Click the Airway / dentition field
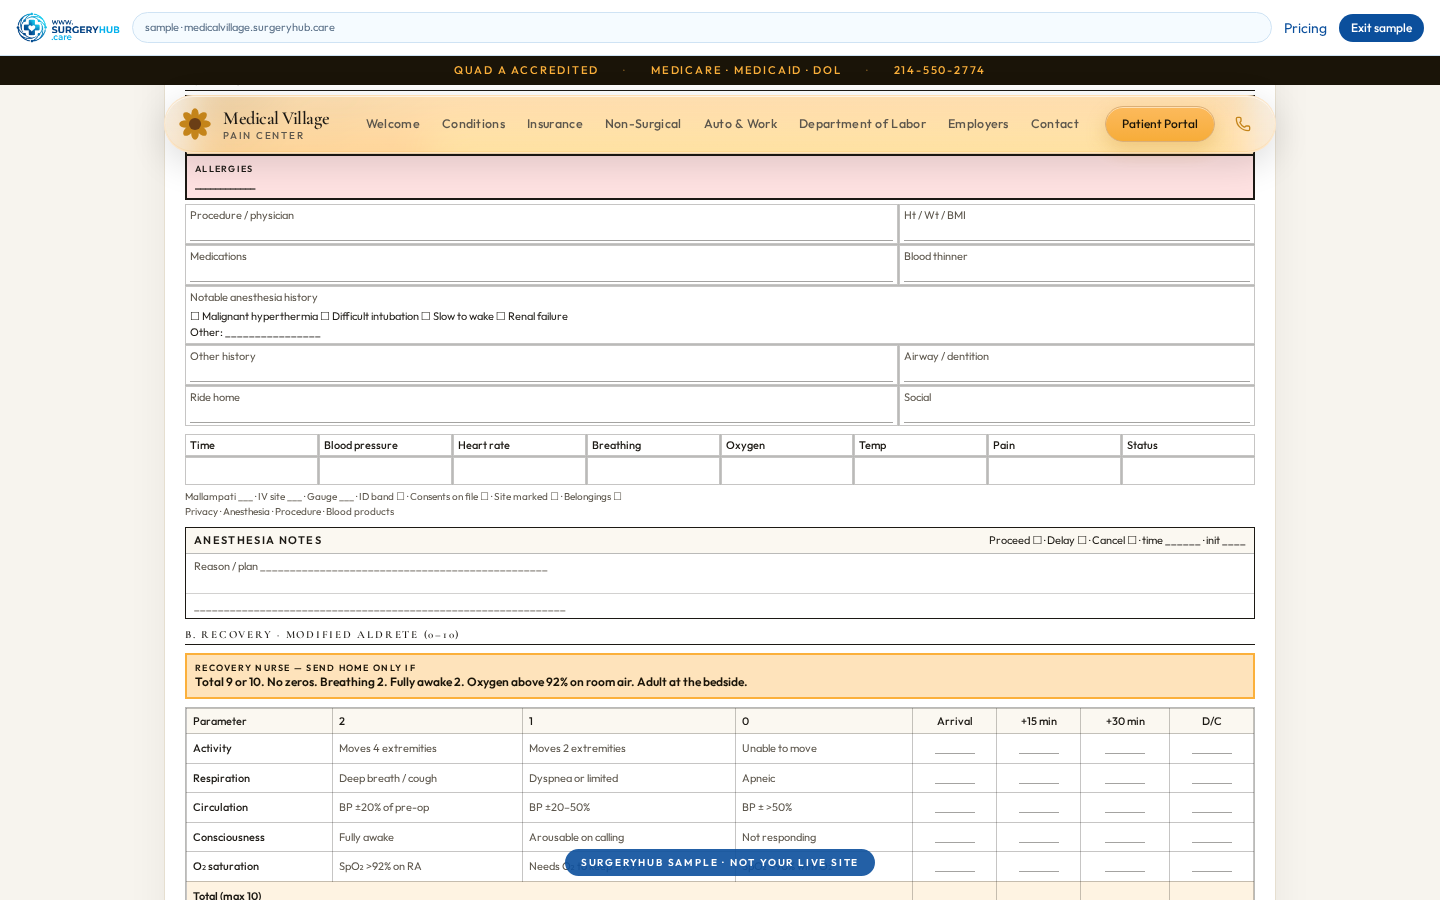Image resolution: width=1440 pixels, height=900 pixels. (x=1077, y=365)
